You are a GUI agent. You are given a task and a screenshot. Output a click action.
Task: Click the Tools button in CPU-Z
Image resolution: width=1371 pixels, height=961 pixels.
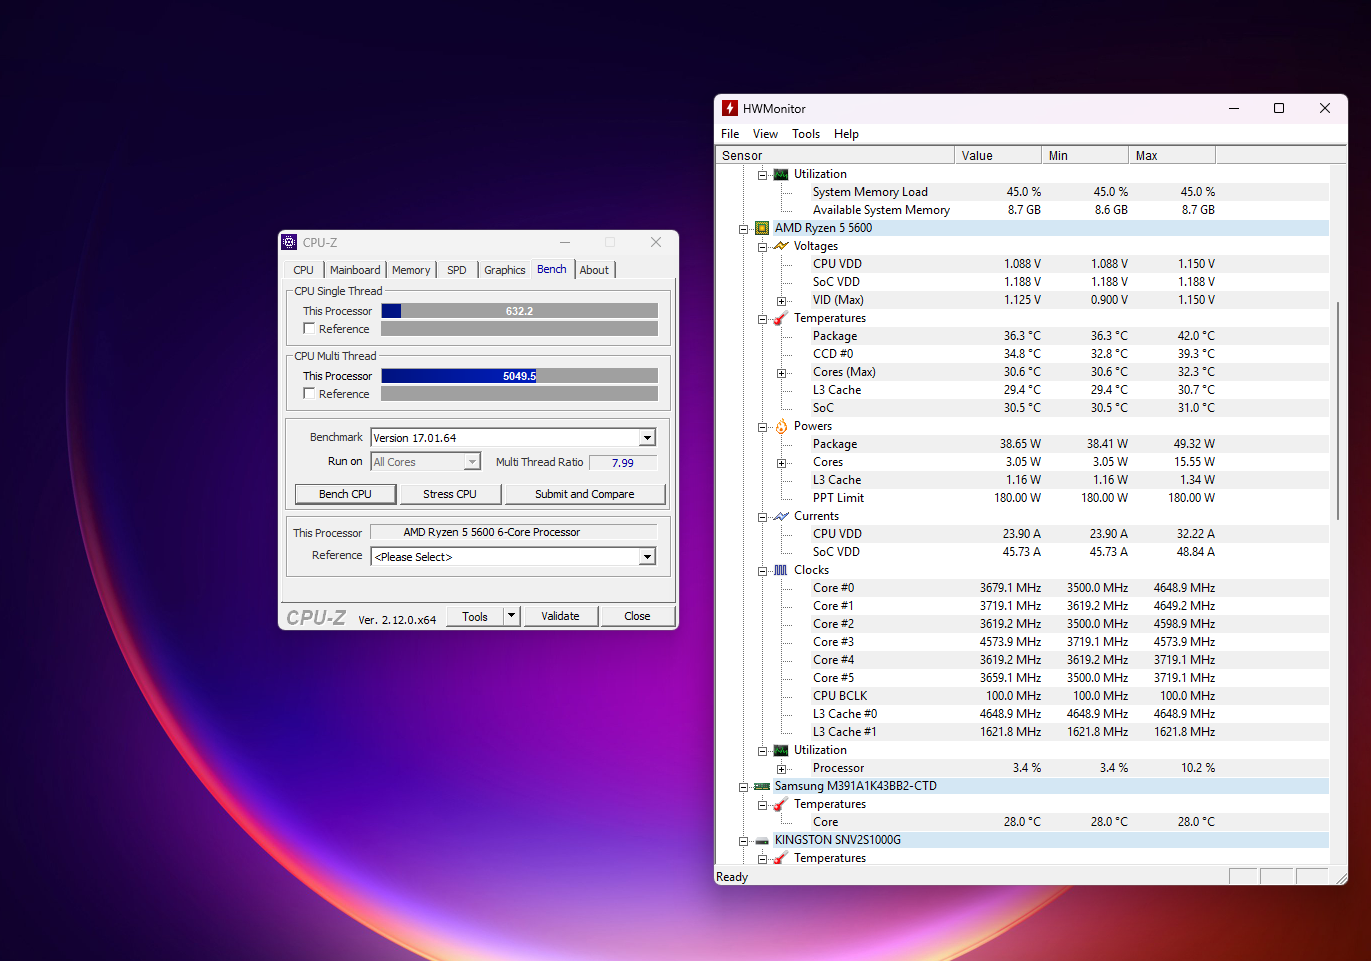click(475, 616)
